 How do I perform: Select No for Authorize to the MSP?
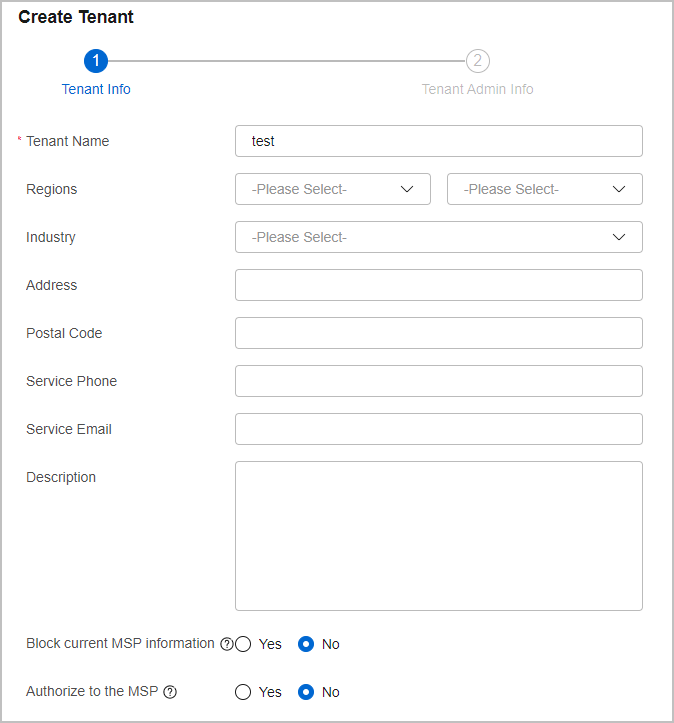(x=306, y=692)
